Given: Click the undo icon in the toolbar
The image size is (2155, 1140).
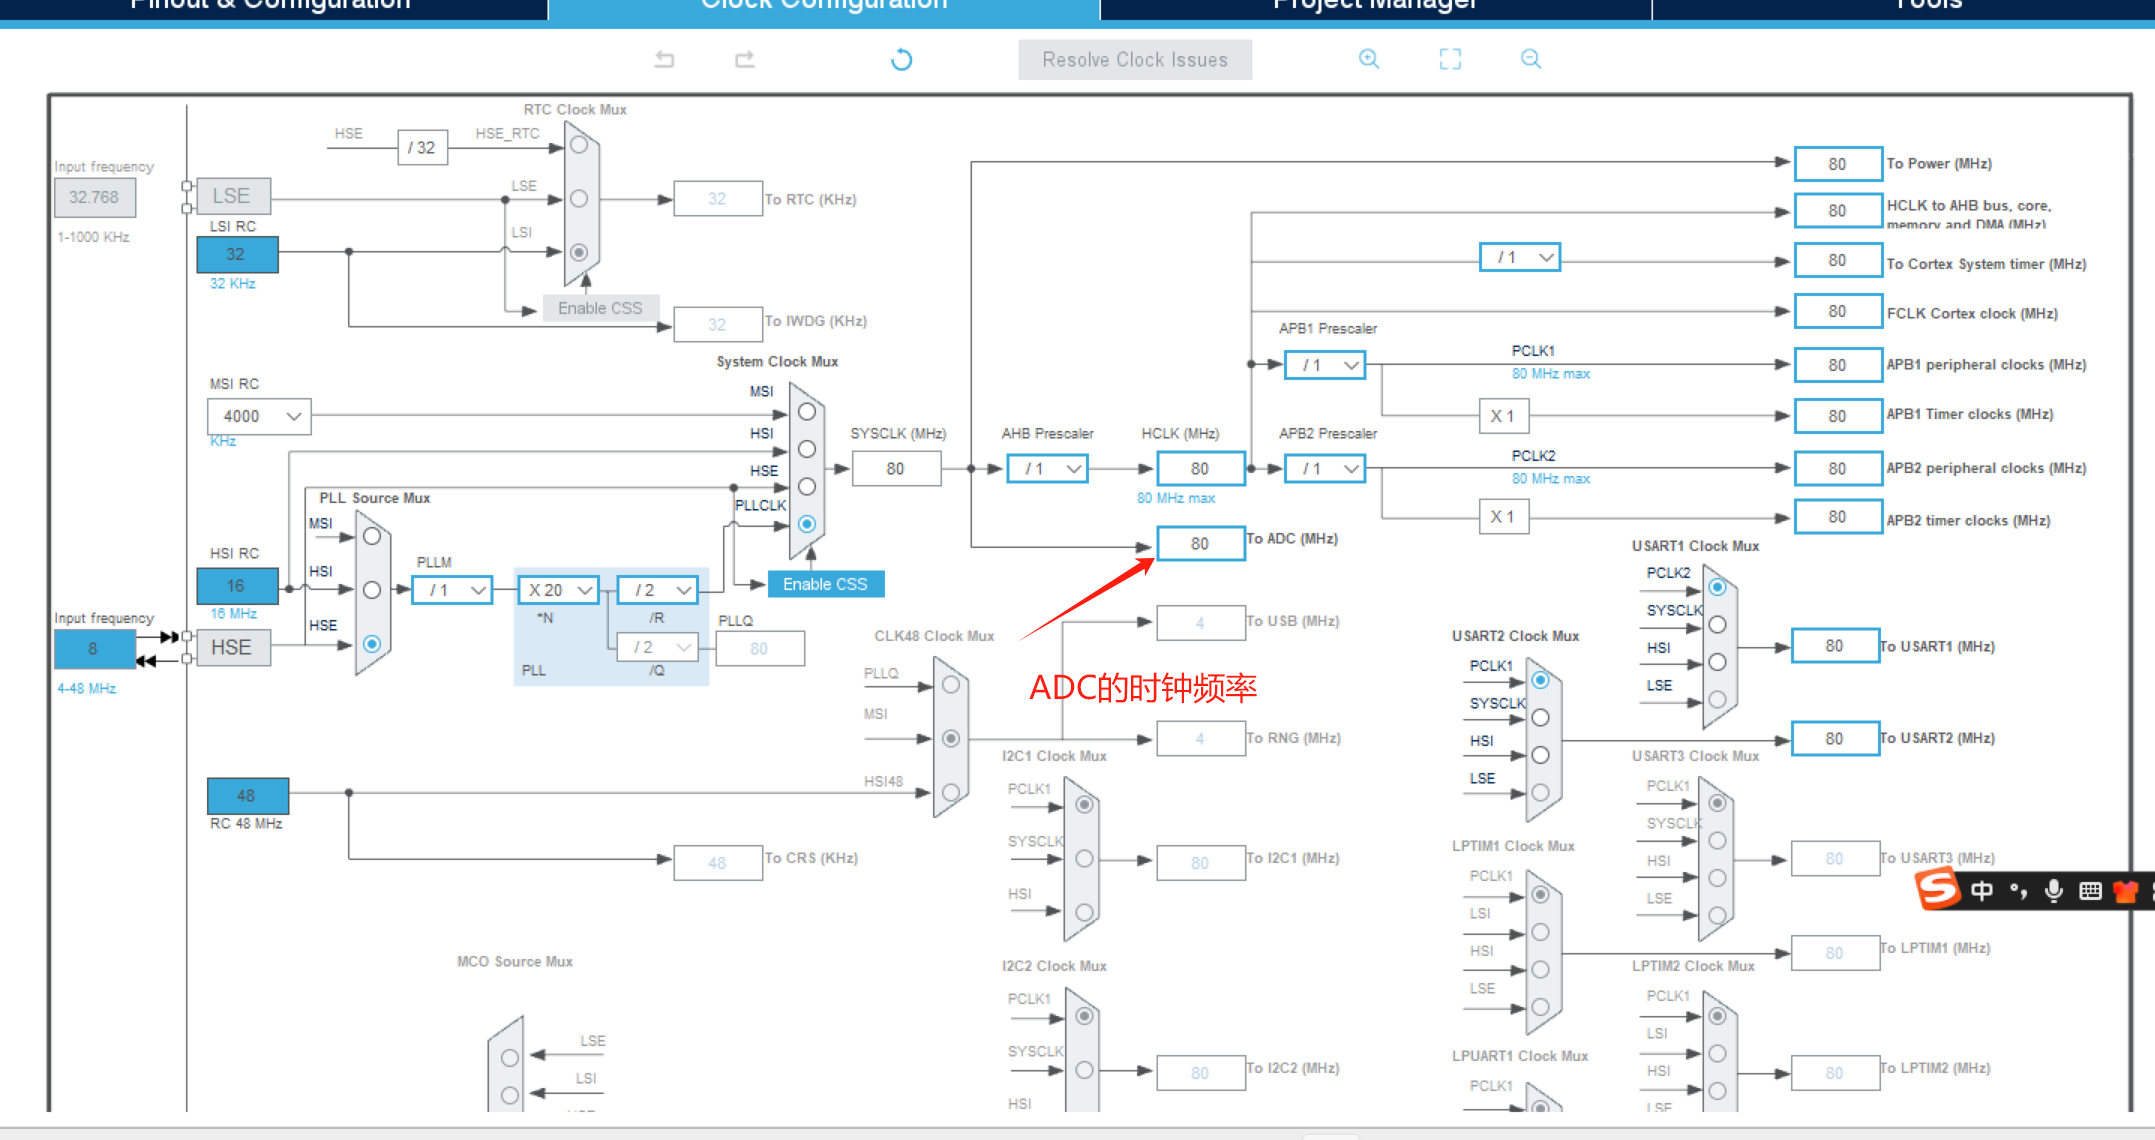Looking at the screenshot, I should click(x=666, y=59).
